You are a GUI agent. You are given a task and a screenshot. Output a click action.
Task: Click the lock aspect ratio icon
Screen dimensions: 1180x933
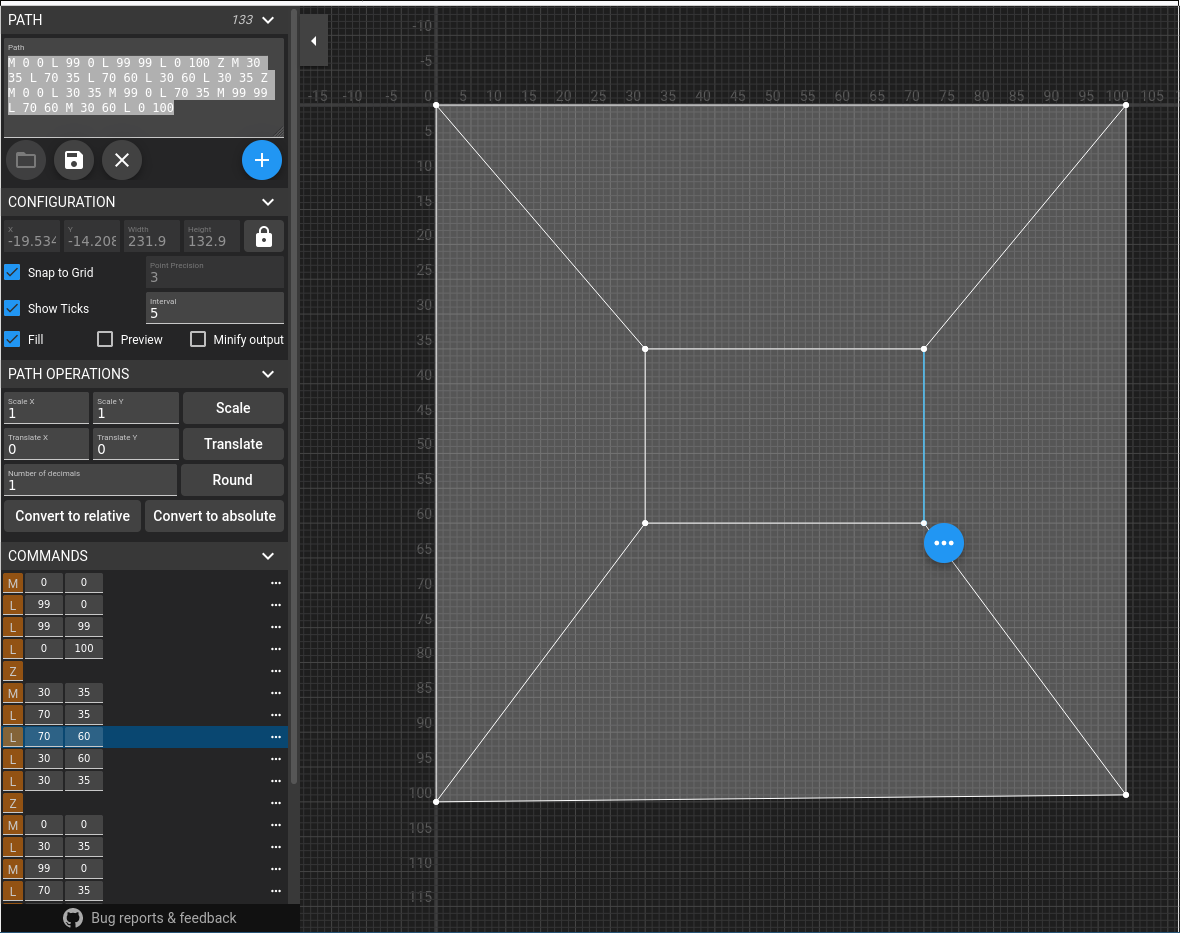click(x=264, y=237)
